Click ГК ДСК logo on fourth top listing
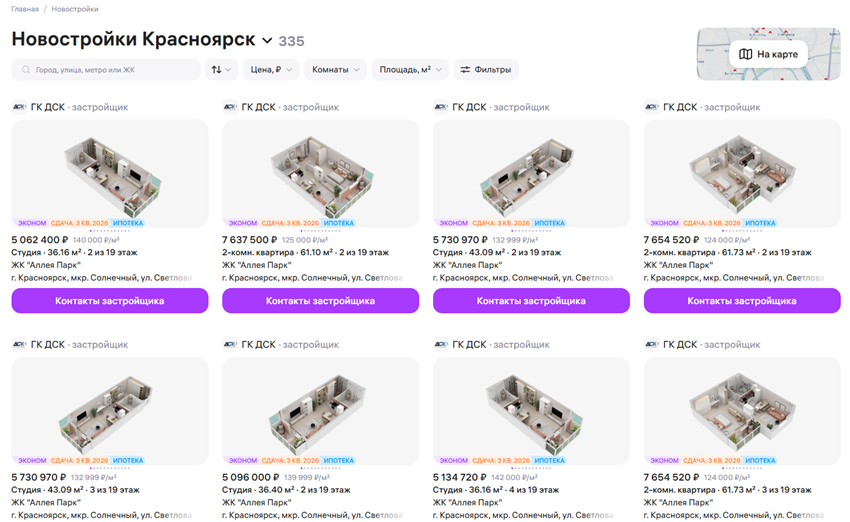The width and height of the screenshot is (850, 522). click(x=651, y=107)
